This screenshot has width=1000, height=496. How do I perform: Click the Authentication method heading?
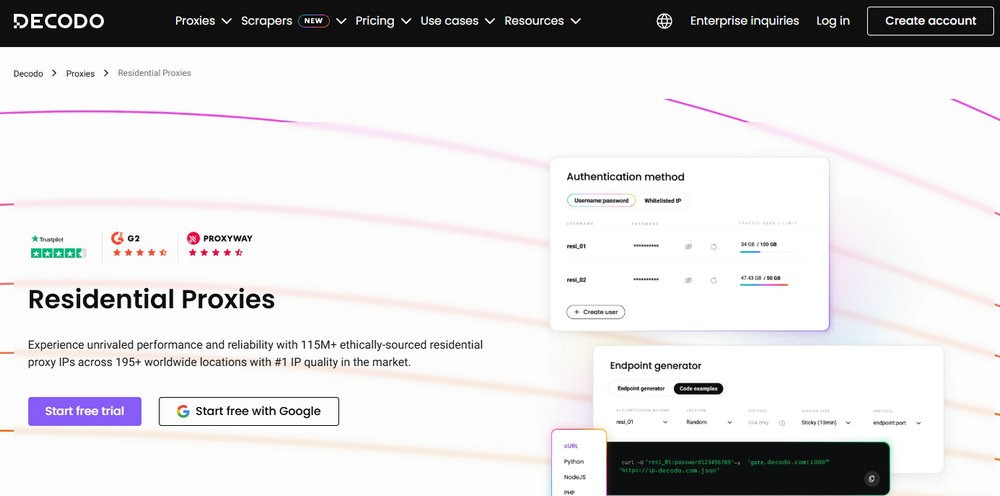pos(625,177)
